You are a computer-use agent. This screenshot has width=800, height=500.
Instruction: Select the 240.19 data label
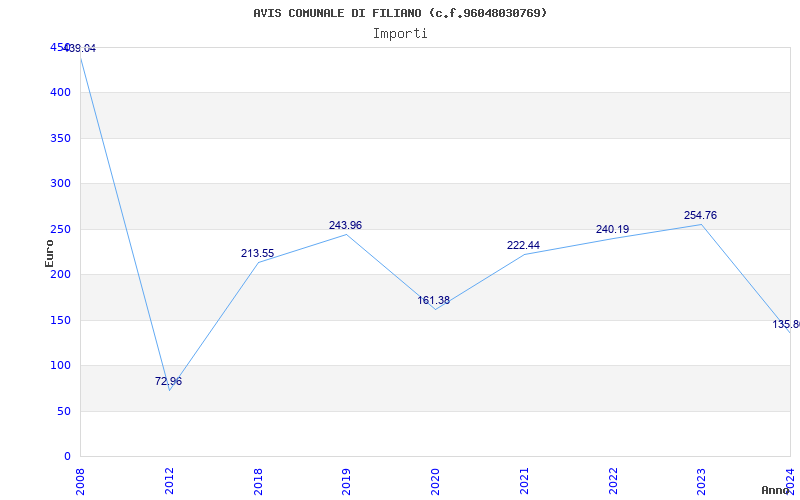click(x=612, y=229)
